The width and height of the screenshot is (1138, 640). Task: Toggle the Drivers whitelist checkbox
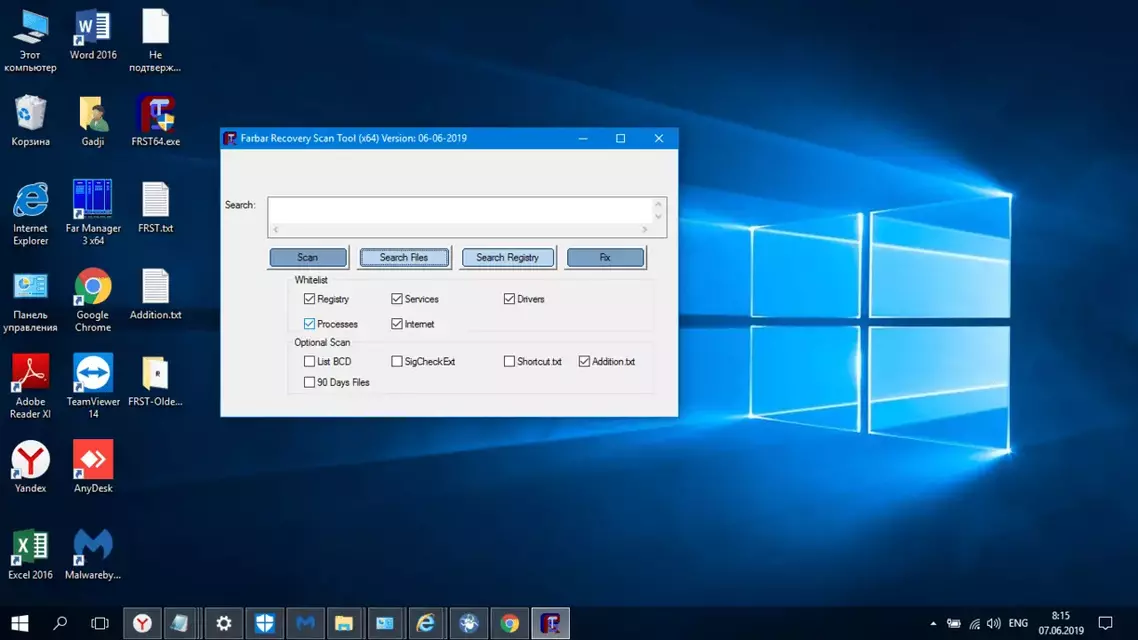[509, 299]
